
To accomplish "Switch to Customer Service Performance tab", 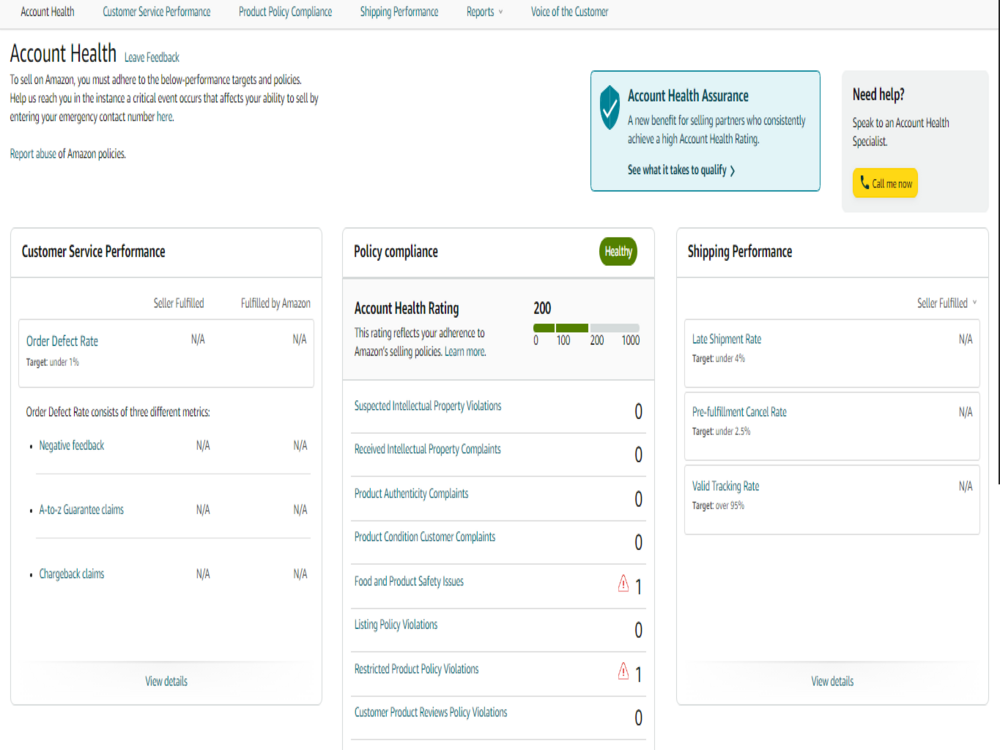I will [x=156, y=11].
